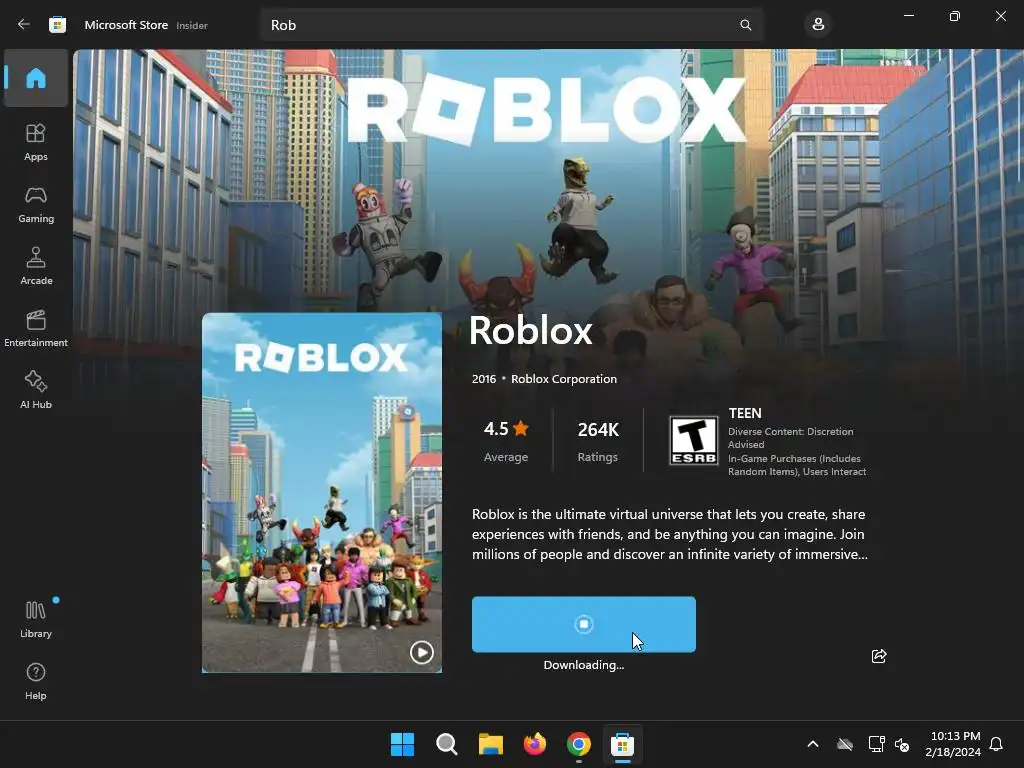
Task: Open Google Chrome from the taskbar
Action: point(579,744)
